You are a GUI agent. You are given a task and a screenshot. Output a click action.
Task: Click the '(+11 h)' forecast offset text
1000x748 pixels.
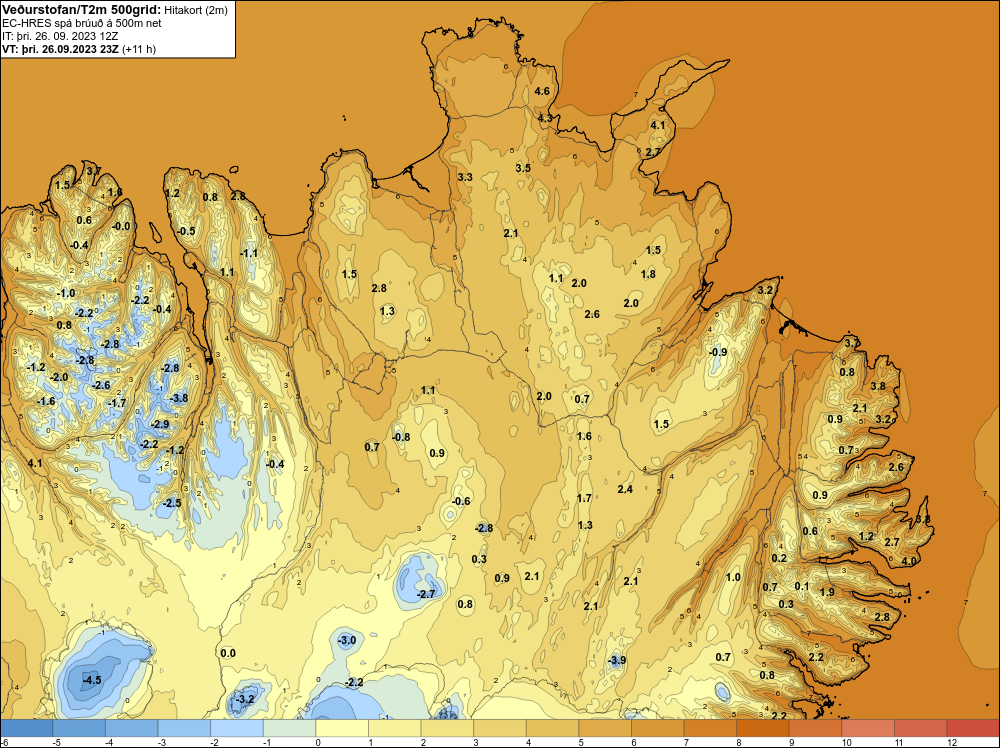(139, 48)
